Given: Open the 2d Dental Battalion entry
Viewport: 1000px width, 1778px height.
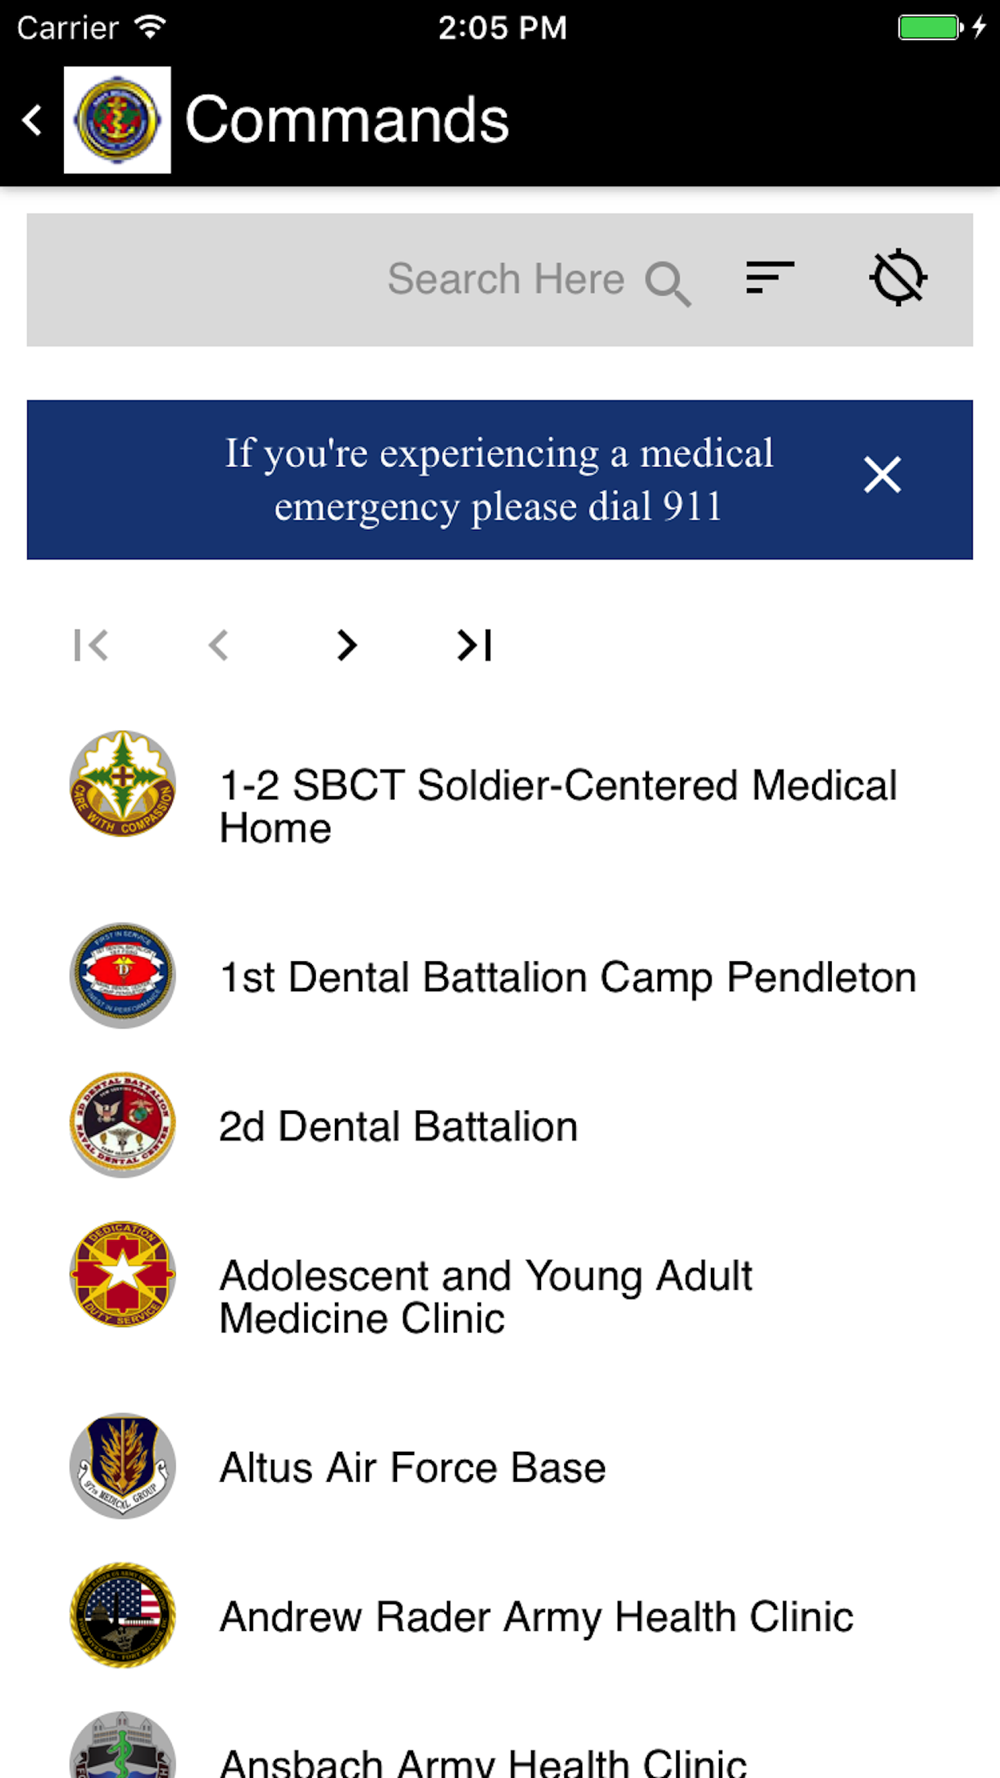Looking at the screenshot, I should (x=500, y=1126).
